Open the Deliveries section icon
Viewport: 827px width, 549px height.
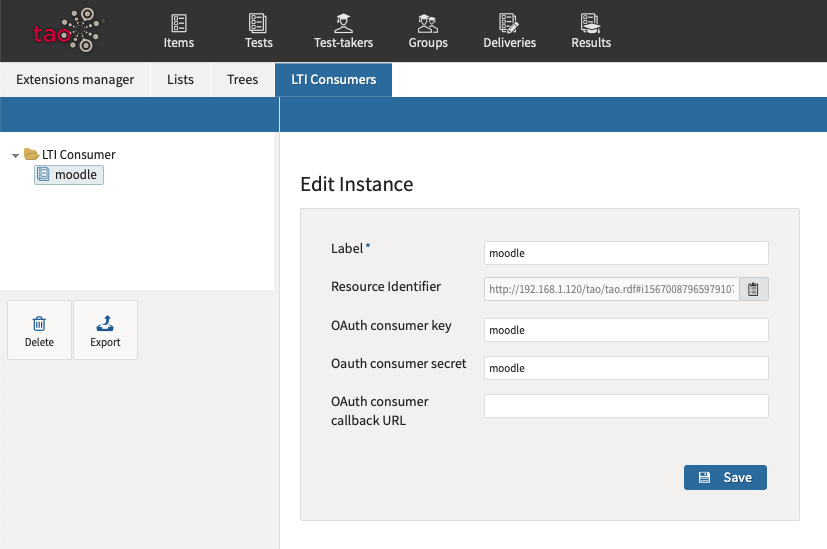509,23
